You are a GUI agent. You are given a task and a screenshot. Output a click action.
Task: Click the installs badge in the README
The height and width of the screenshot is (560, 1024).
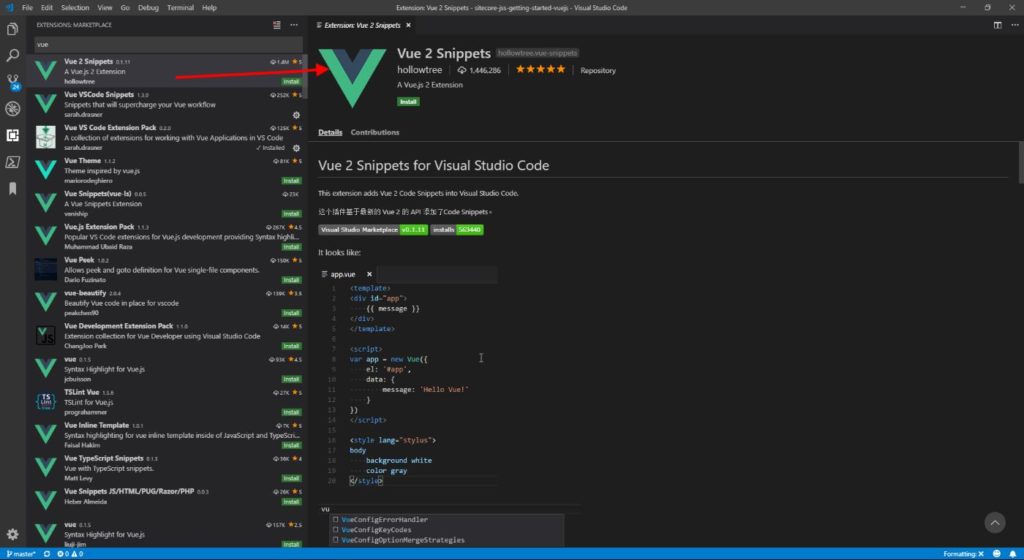pos(457,230)
